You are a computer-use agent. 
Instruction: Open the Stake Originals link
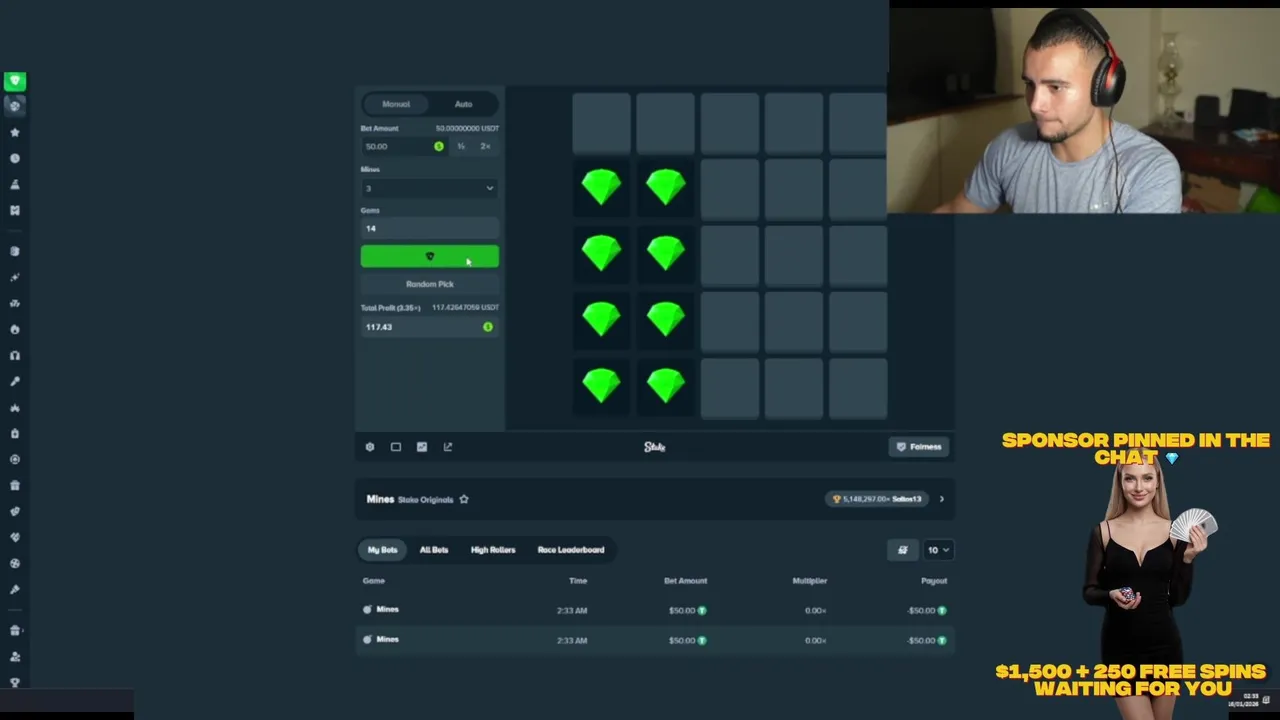(426, 500)
